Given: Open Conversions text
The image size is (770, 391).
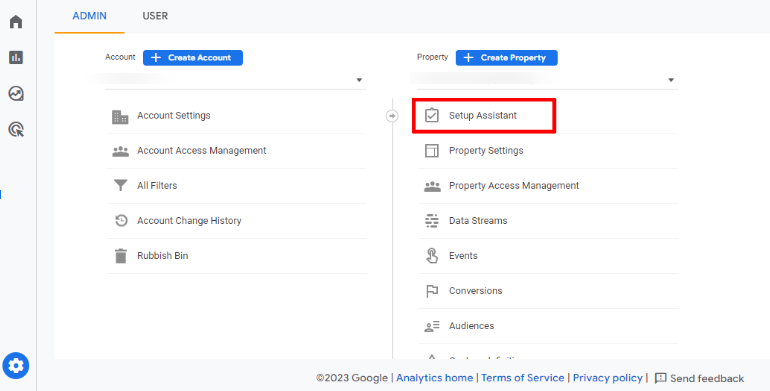Looking at the screenshot, I should (476, 291).
